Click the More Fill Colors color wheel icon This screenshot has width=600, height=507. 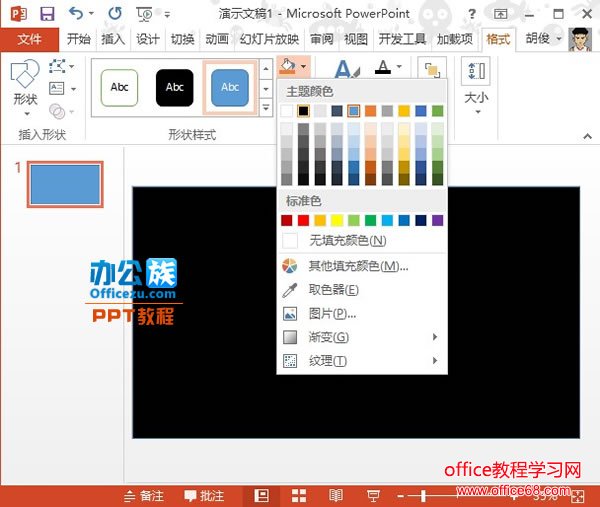coord(290,266)
